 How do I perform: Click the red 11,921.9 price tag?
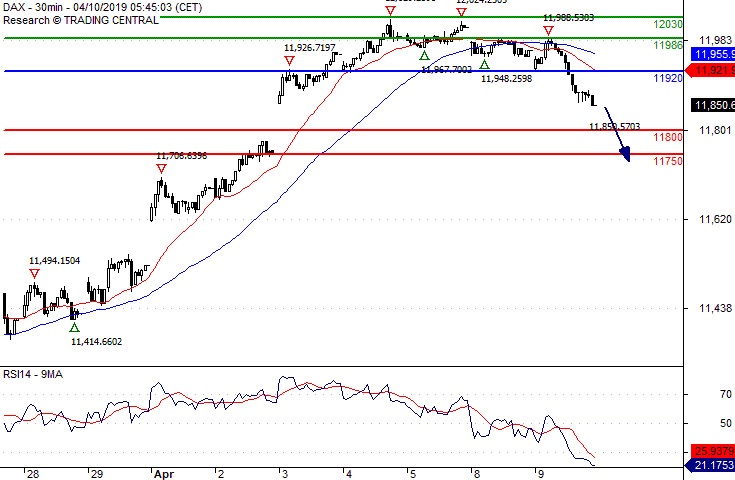[x=710, y=71]
